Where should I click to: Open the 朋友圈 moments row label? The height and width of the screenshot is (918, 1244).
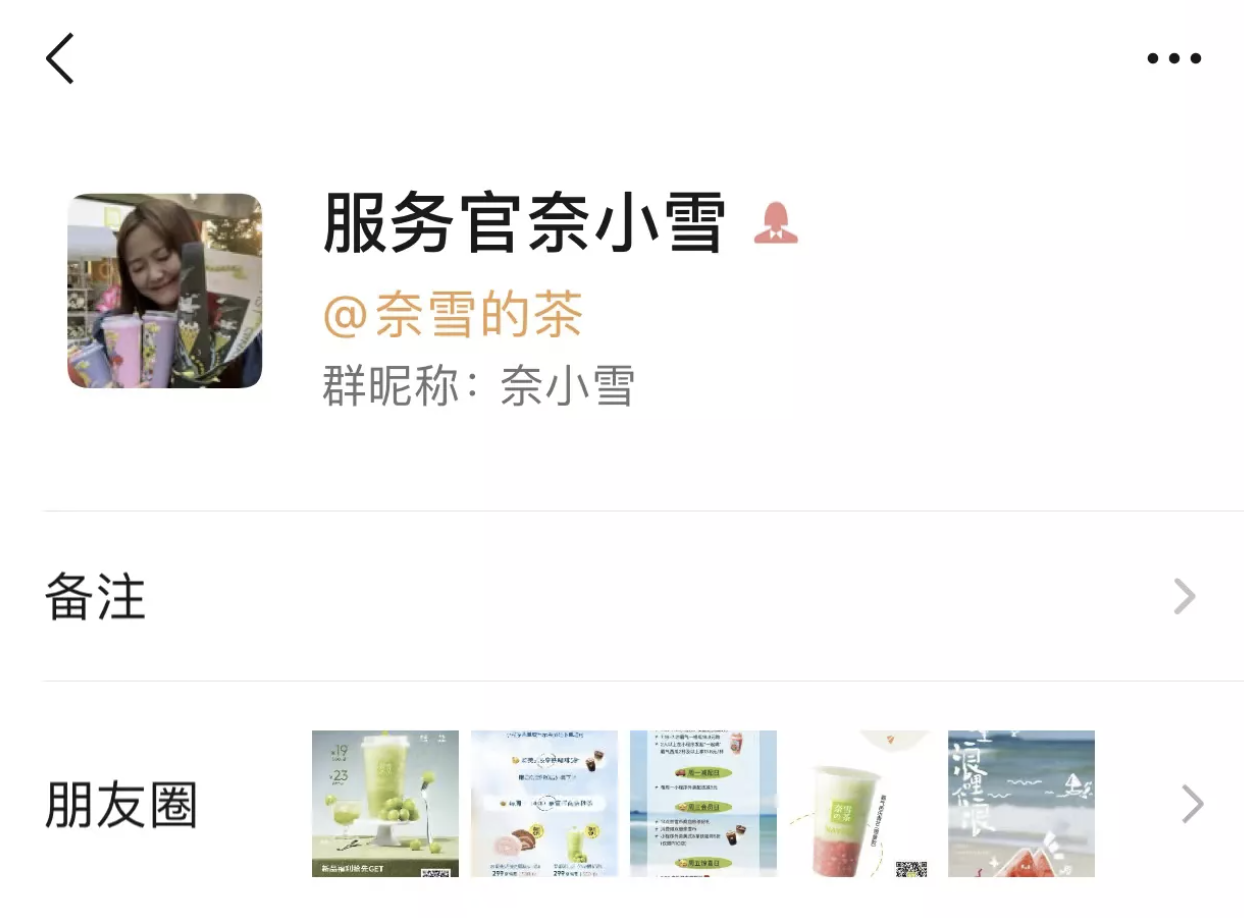point(121,805)
